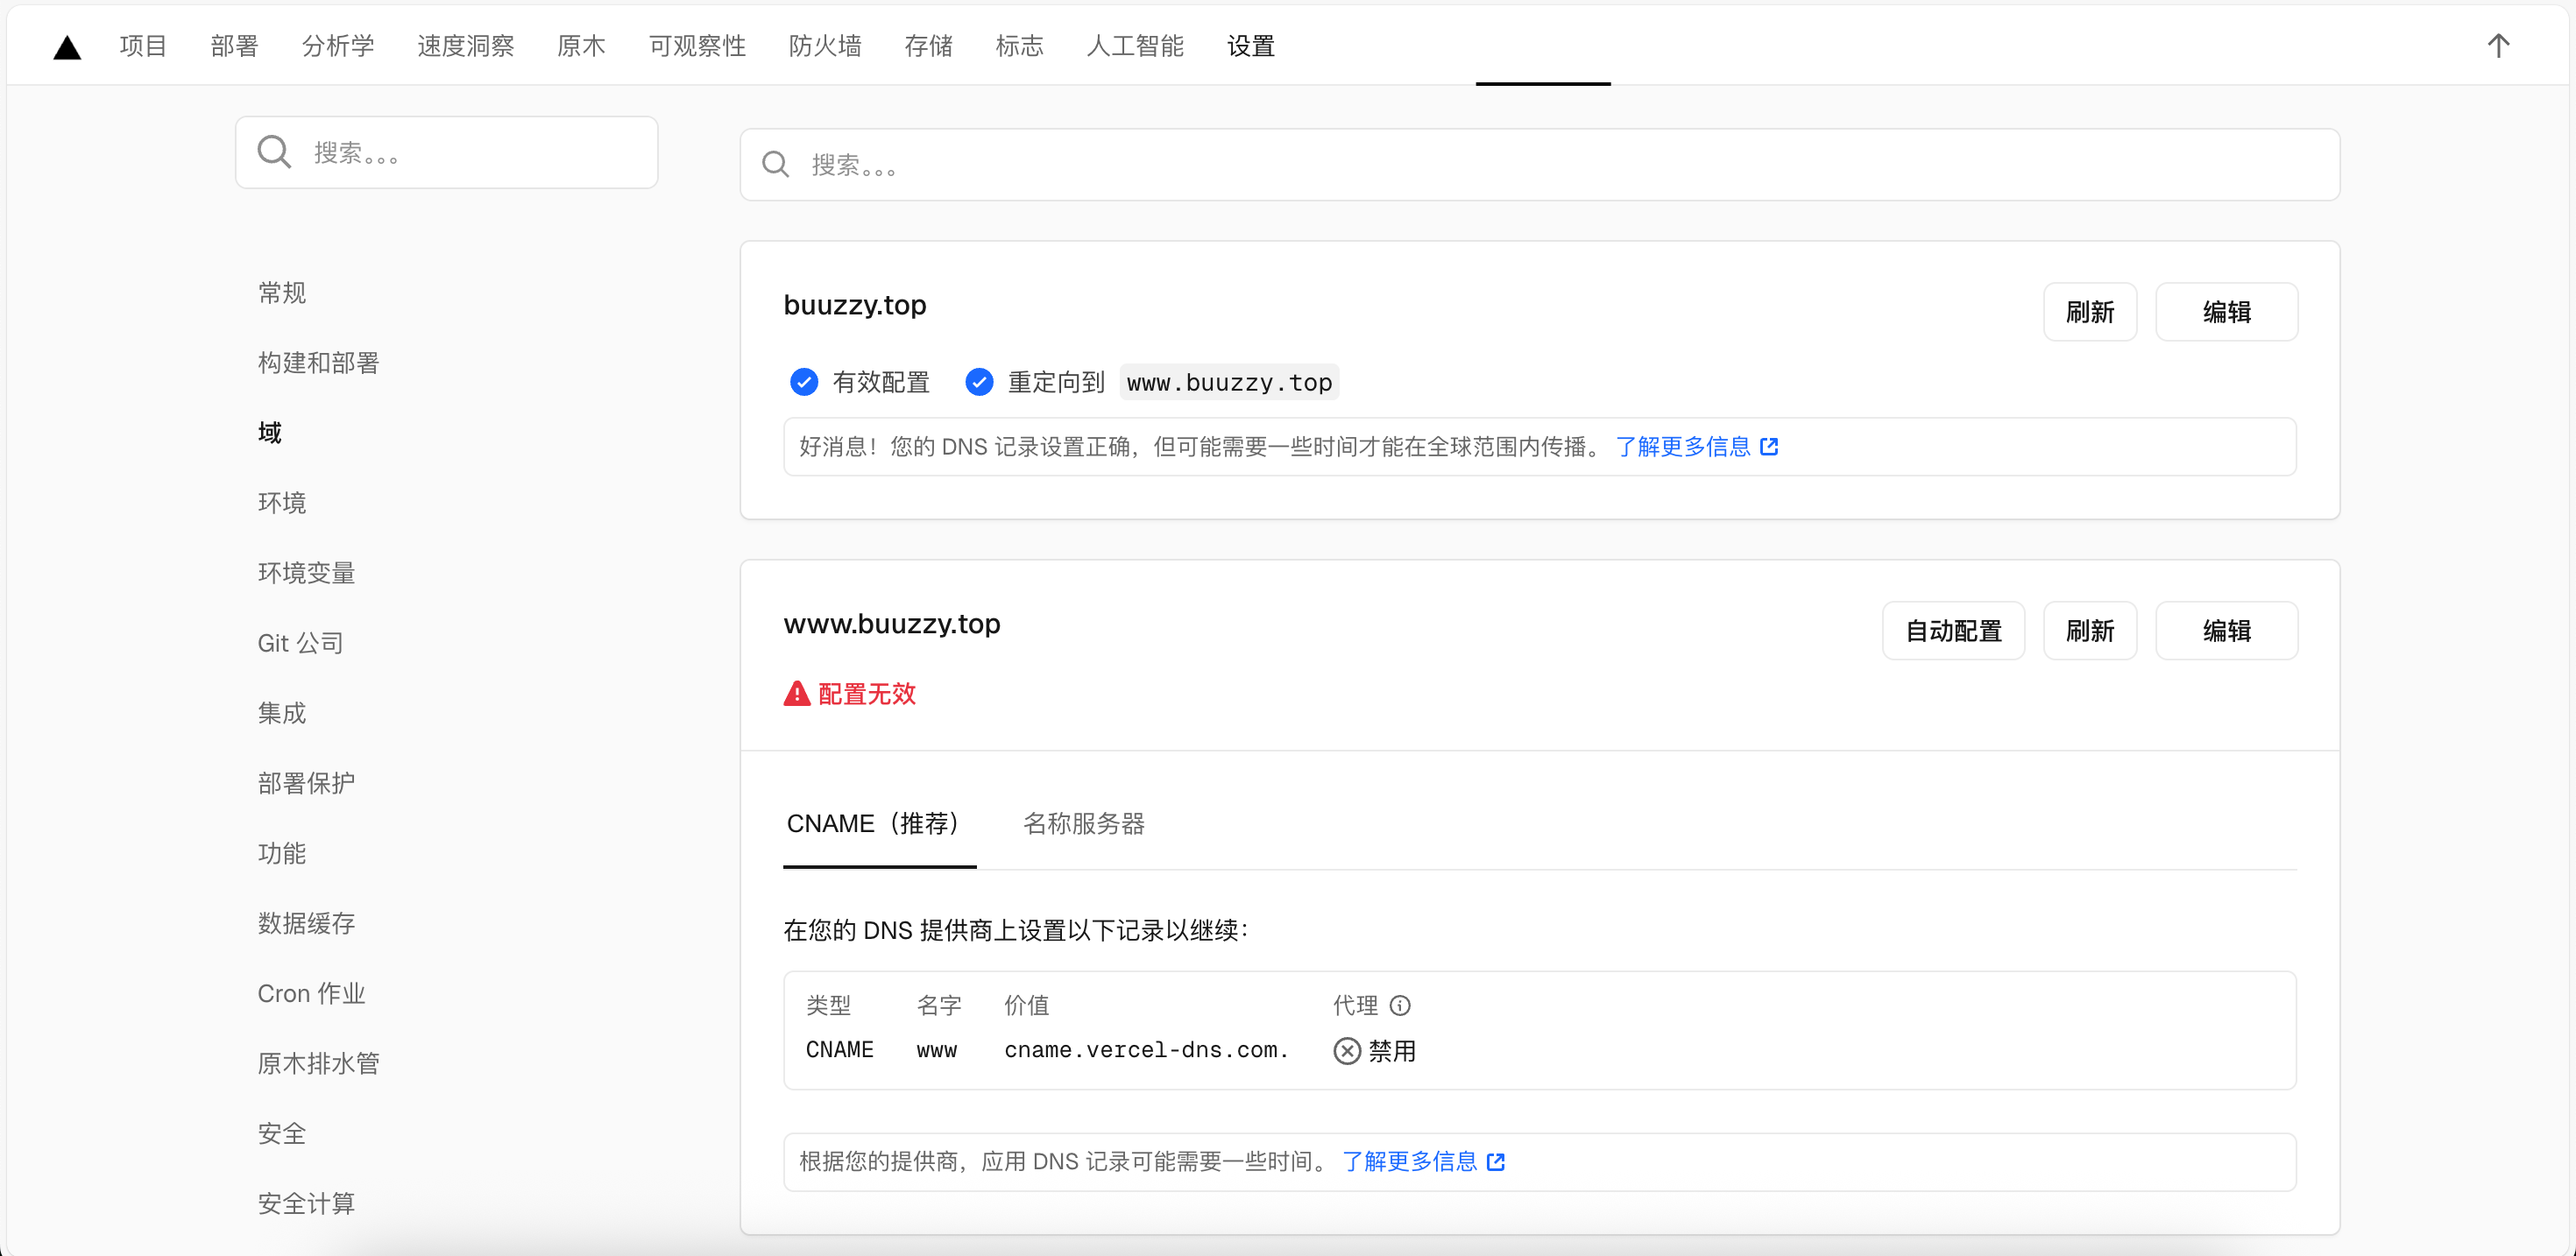The height and width of the screenshot is (1256, 2576).
Task: Click the www.buuzzy.top redirect badge
Action: pyautogui.click(x=1229, y=383)
